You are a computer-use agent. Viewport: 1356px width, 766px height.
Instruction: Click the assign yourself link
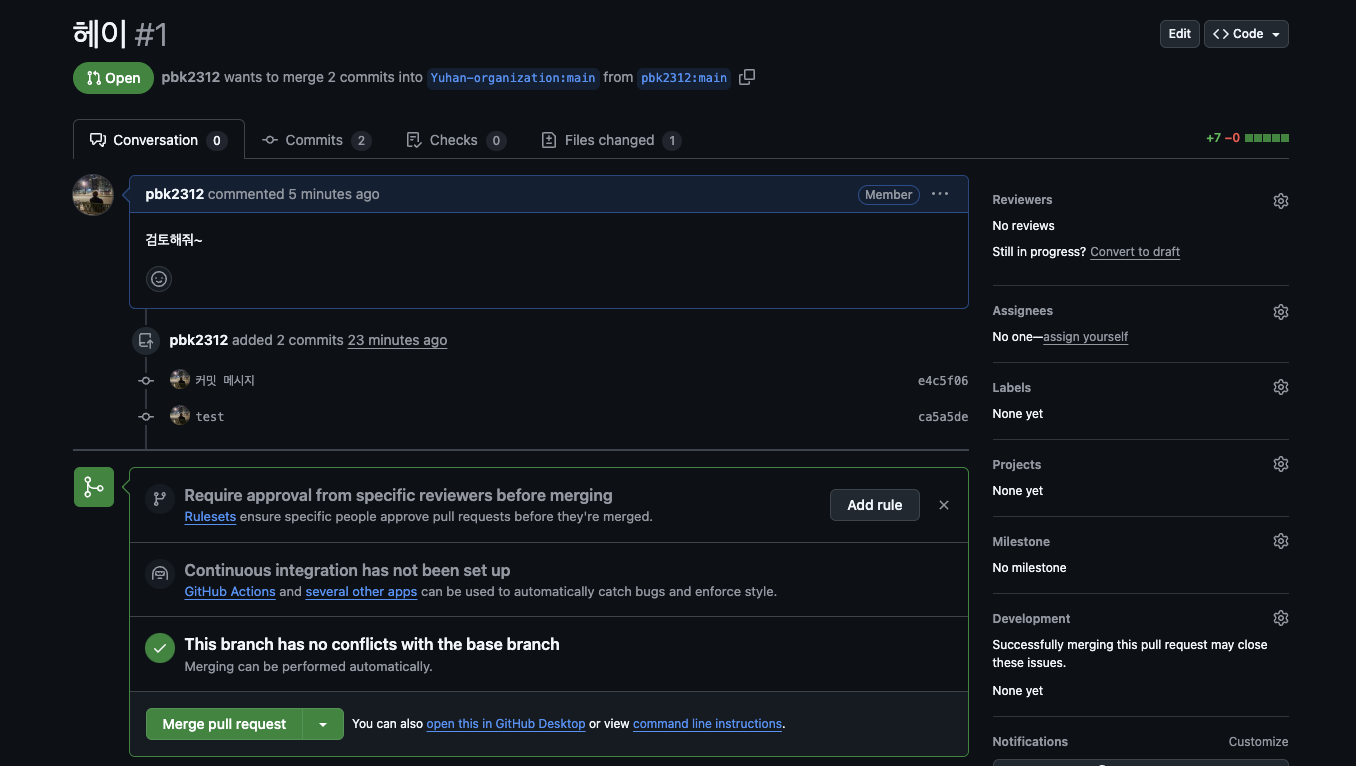(1085, 337)
